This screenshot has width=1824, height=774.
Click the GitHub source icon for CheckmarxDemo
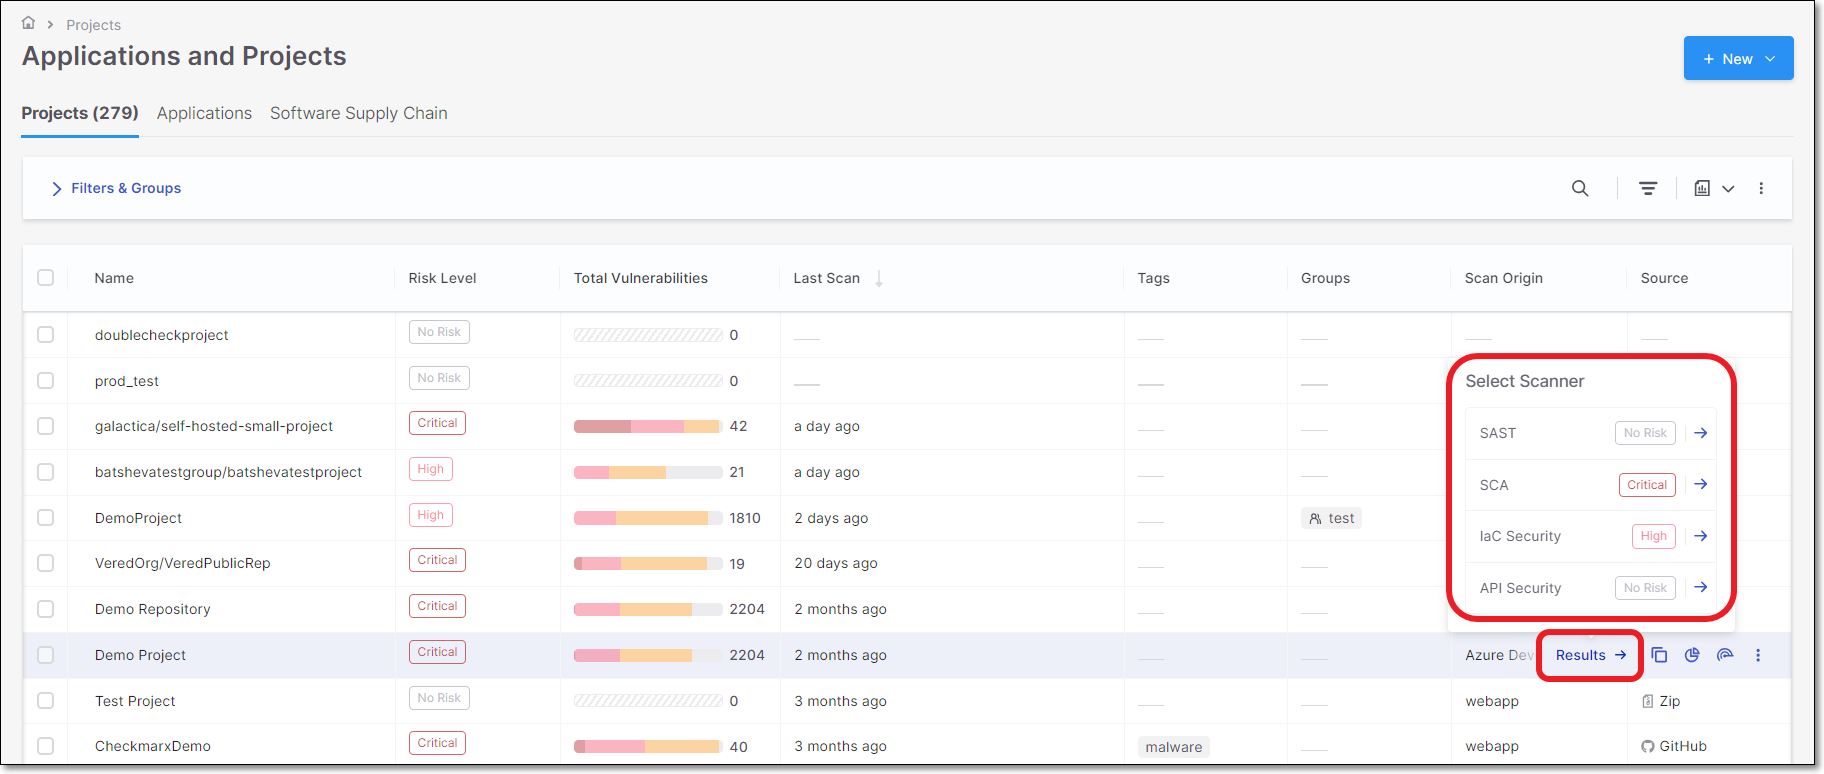(1647, 746)
